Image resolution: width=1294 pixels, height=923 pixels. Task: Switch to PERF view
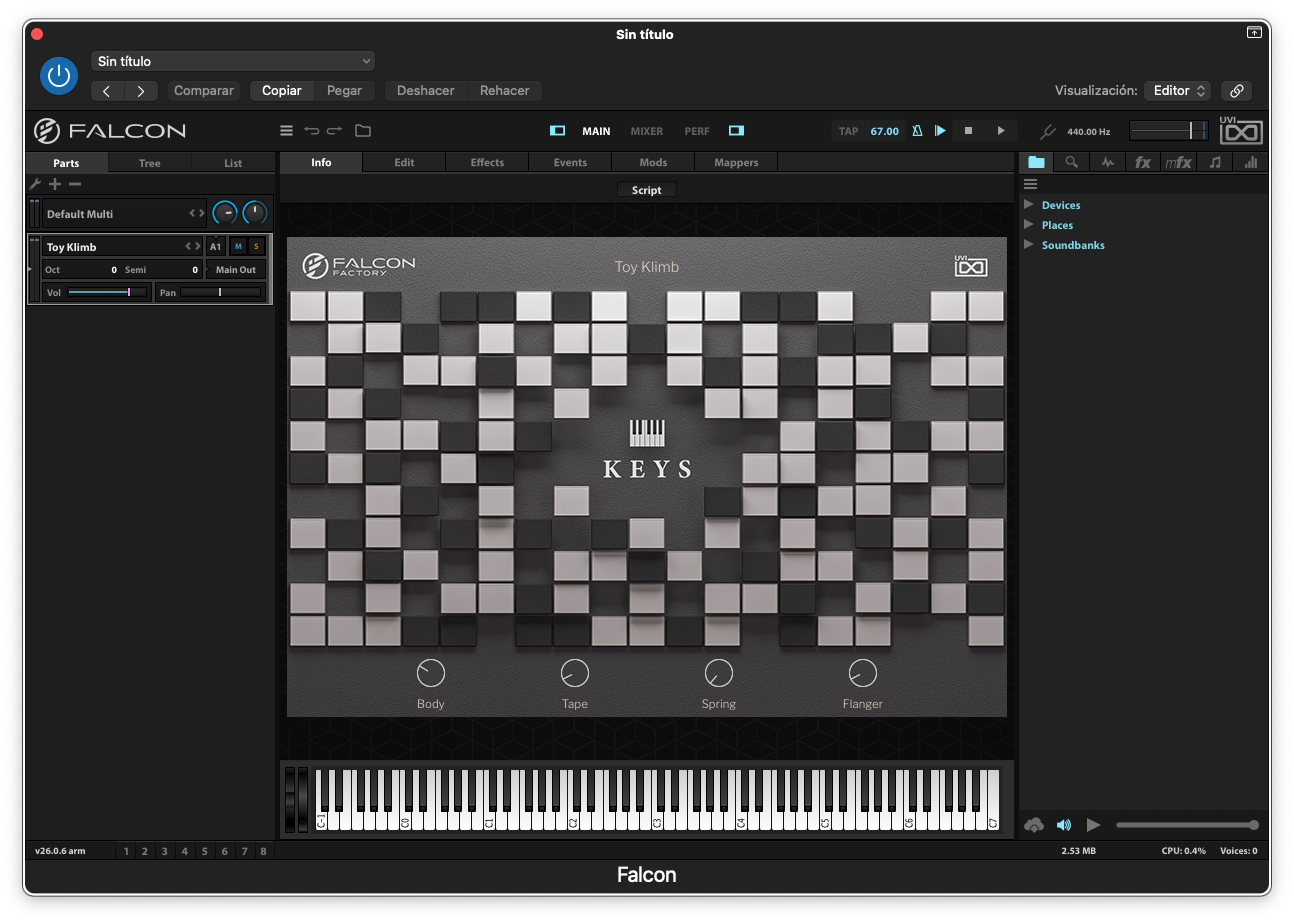(x=697, y=131)
